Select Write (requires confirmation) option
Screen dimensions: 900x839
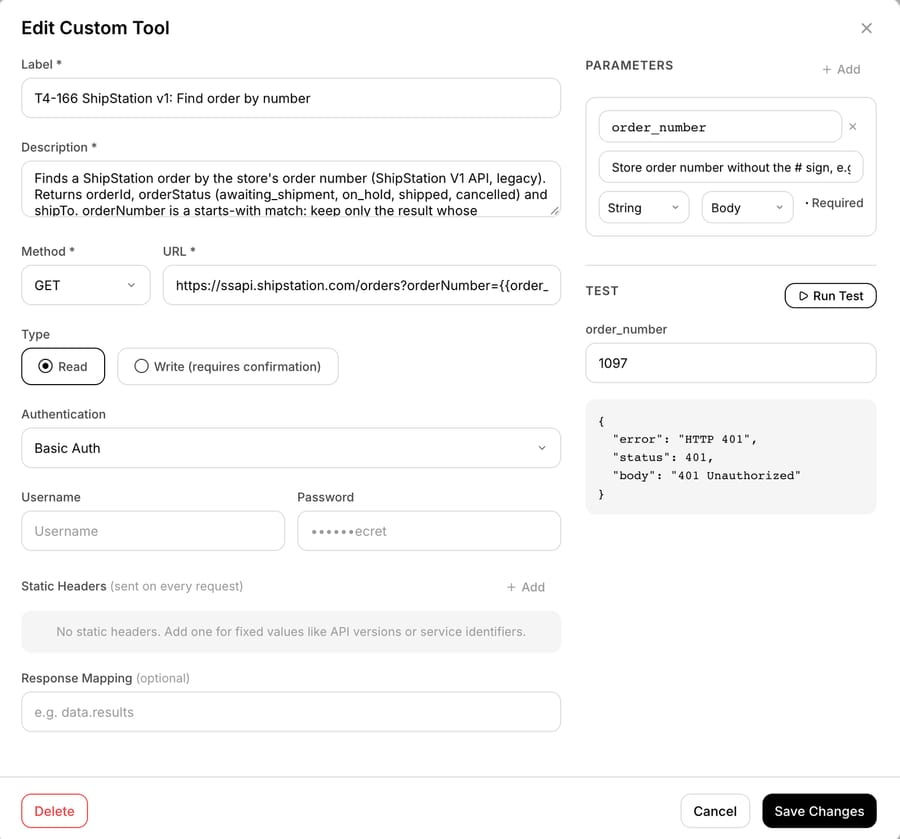[x=228, y=366]
